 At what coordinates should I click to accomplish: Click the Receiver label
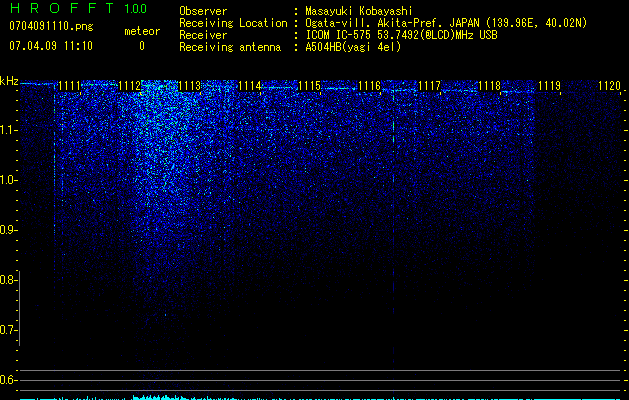(203, 35)
